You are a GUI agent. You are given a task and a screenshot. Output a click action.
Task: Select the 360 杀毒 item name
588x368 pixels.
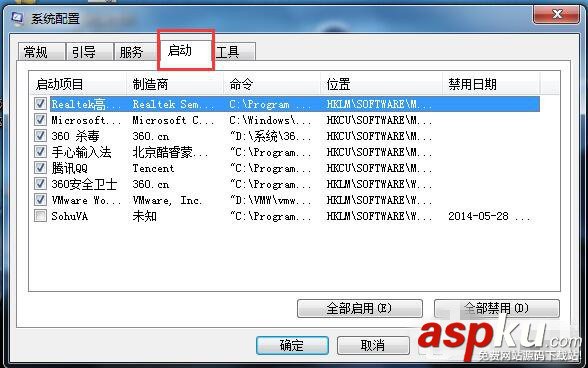coord(75,136)
